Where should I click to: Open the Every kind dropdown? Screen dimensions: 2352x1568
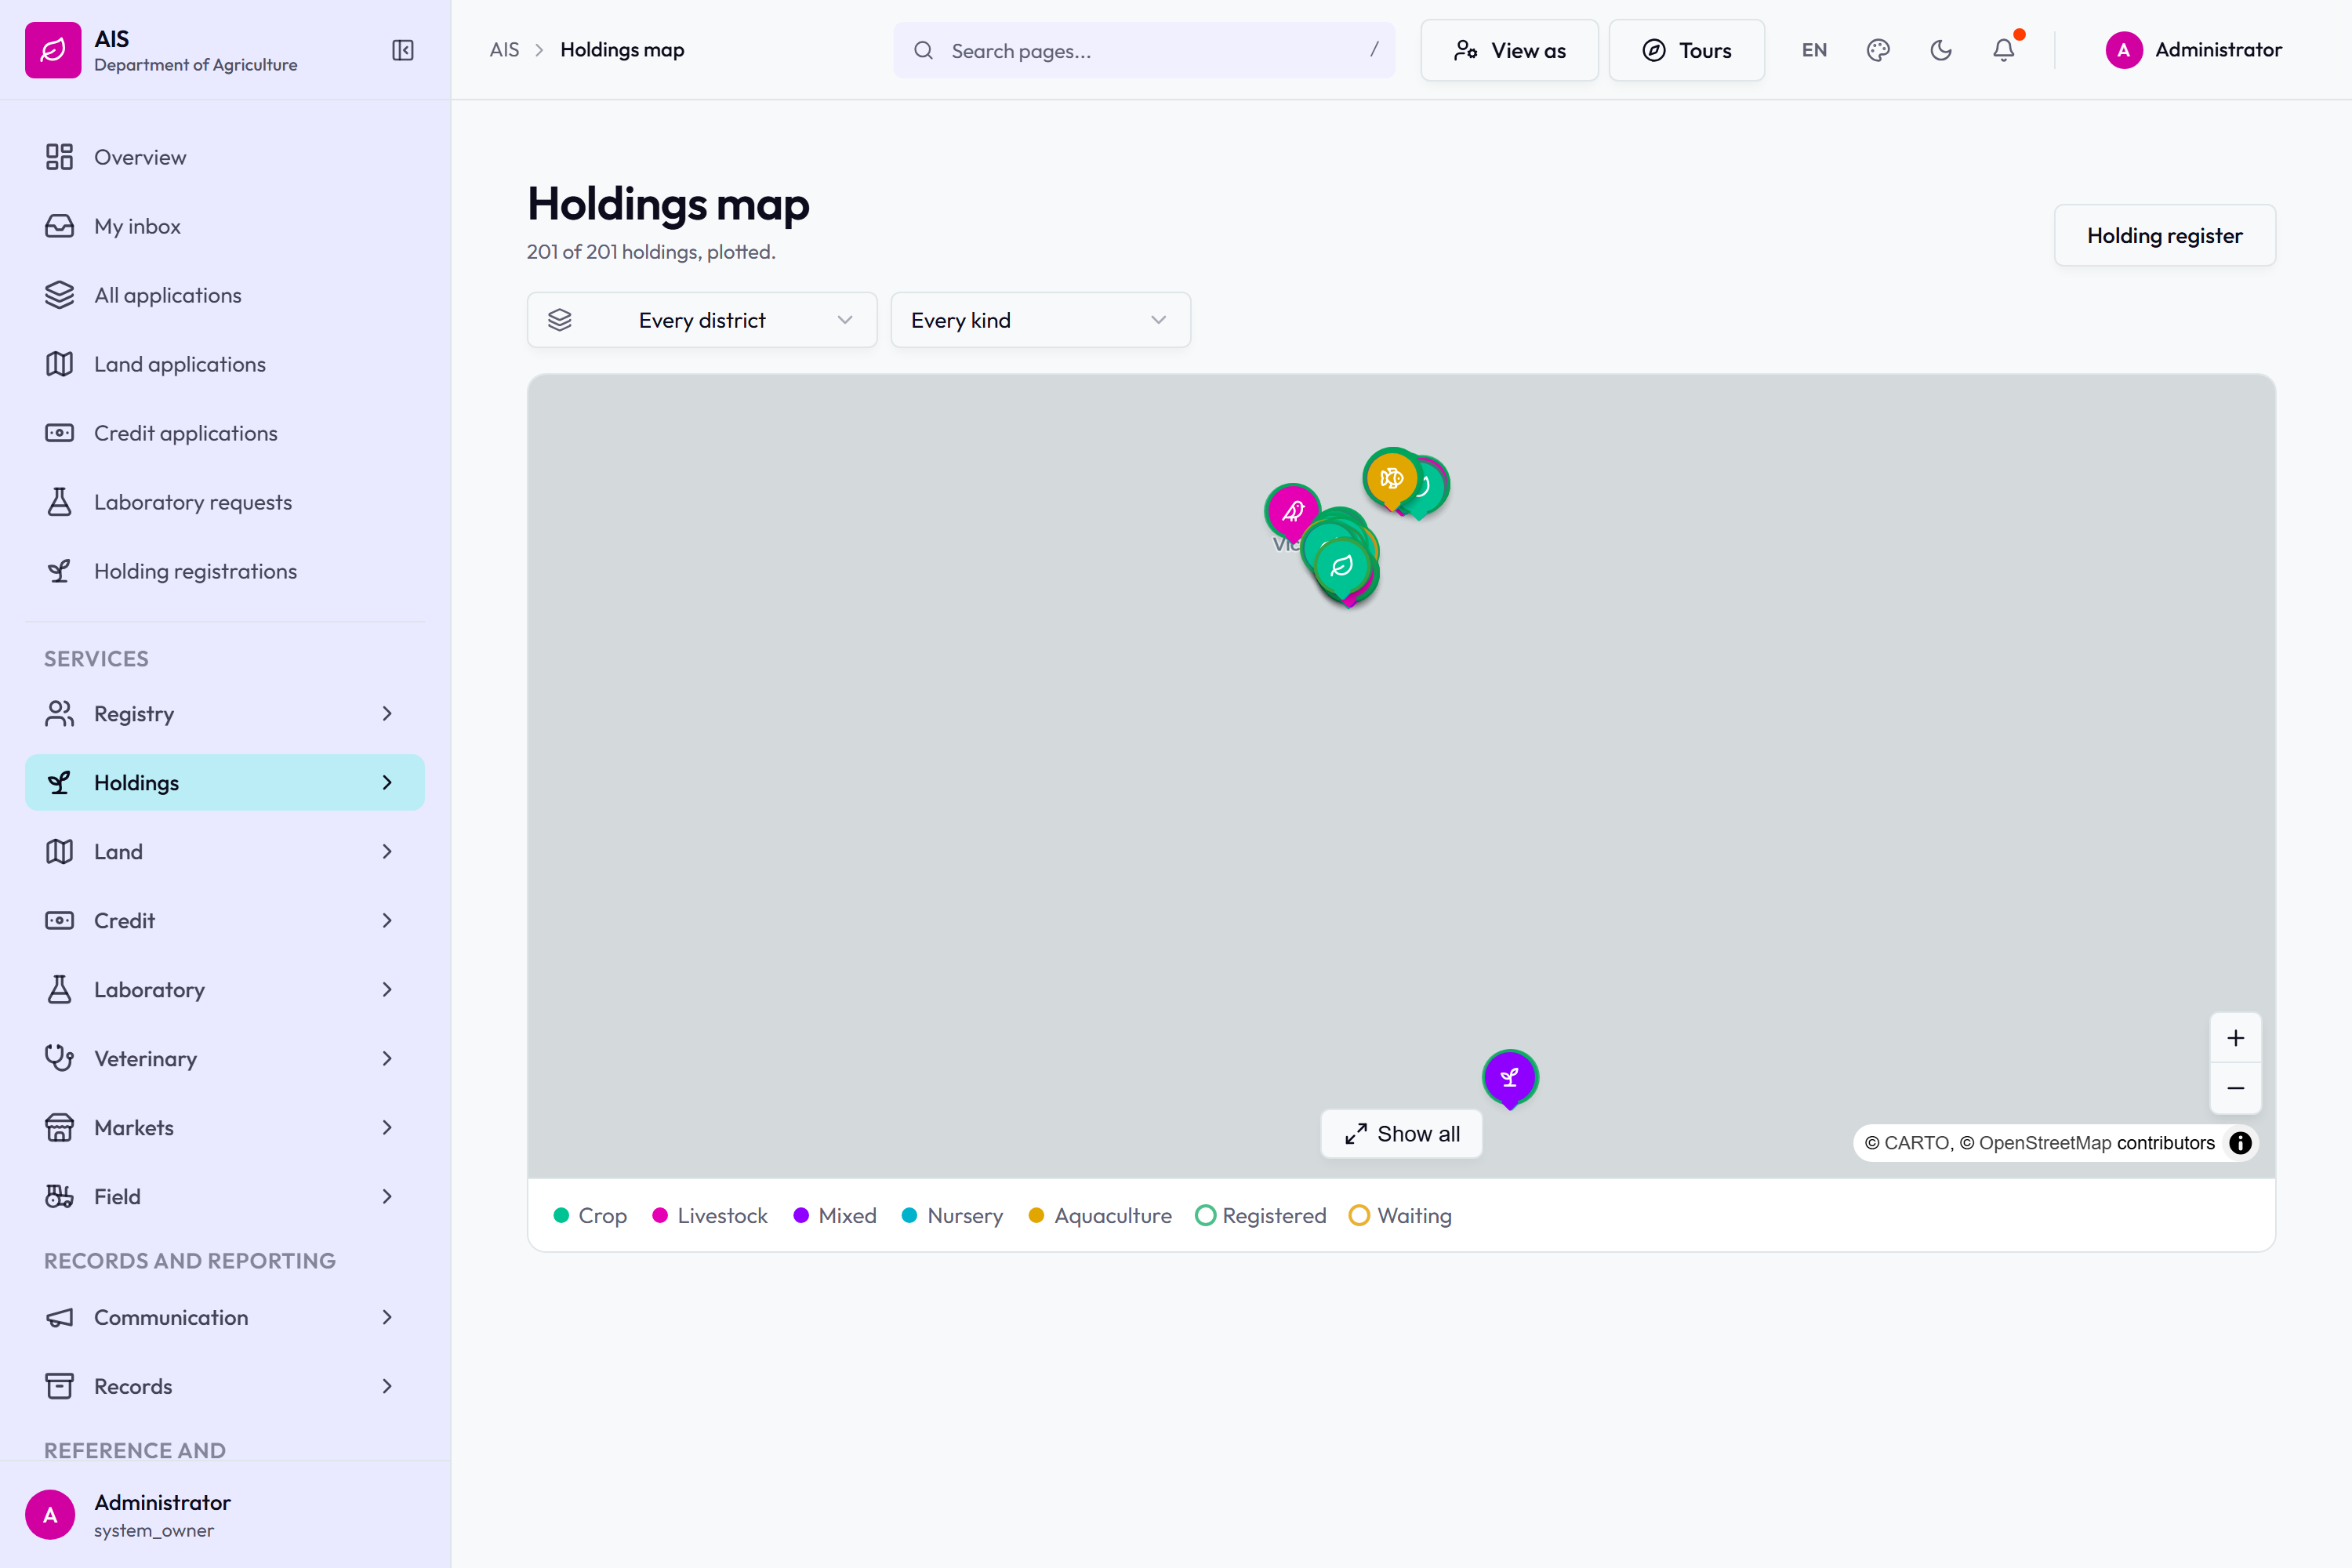[1040, 320]
